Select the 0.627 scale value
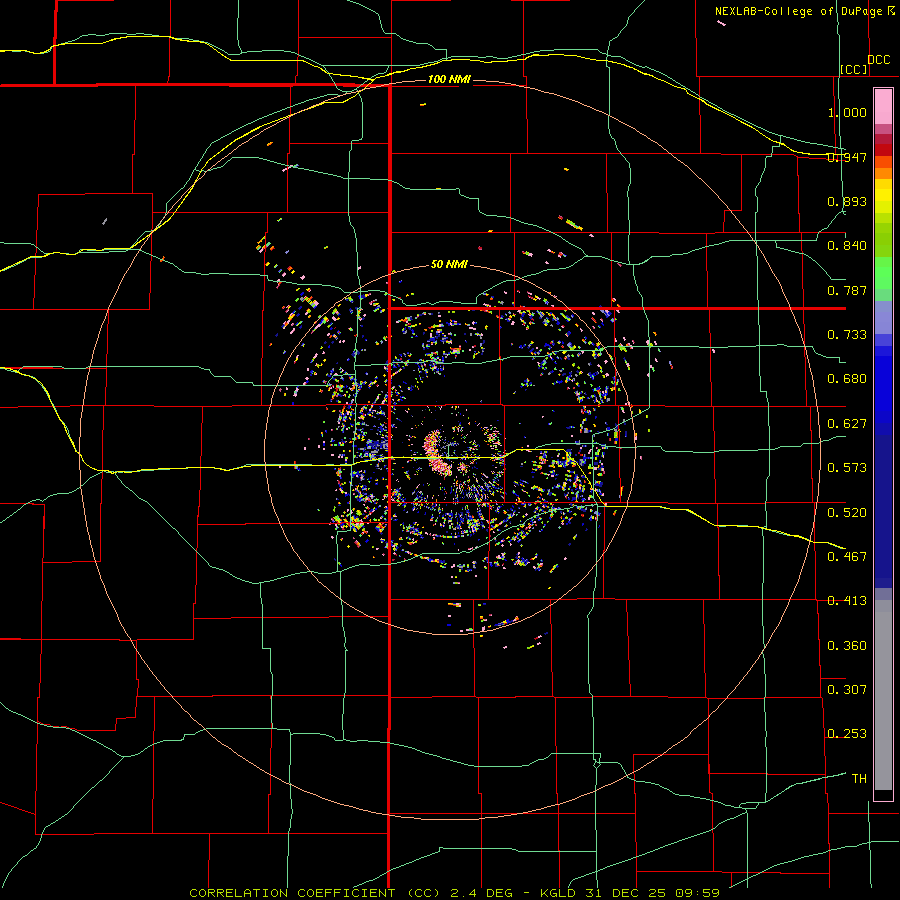Image resolution: width=900 pixels, height=900 pixels. tap(847, 424)
